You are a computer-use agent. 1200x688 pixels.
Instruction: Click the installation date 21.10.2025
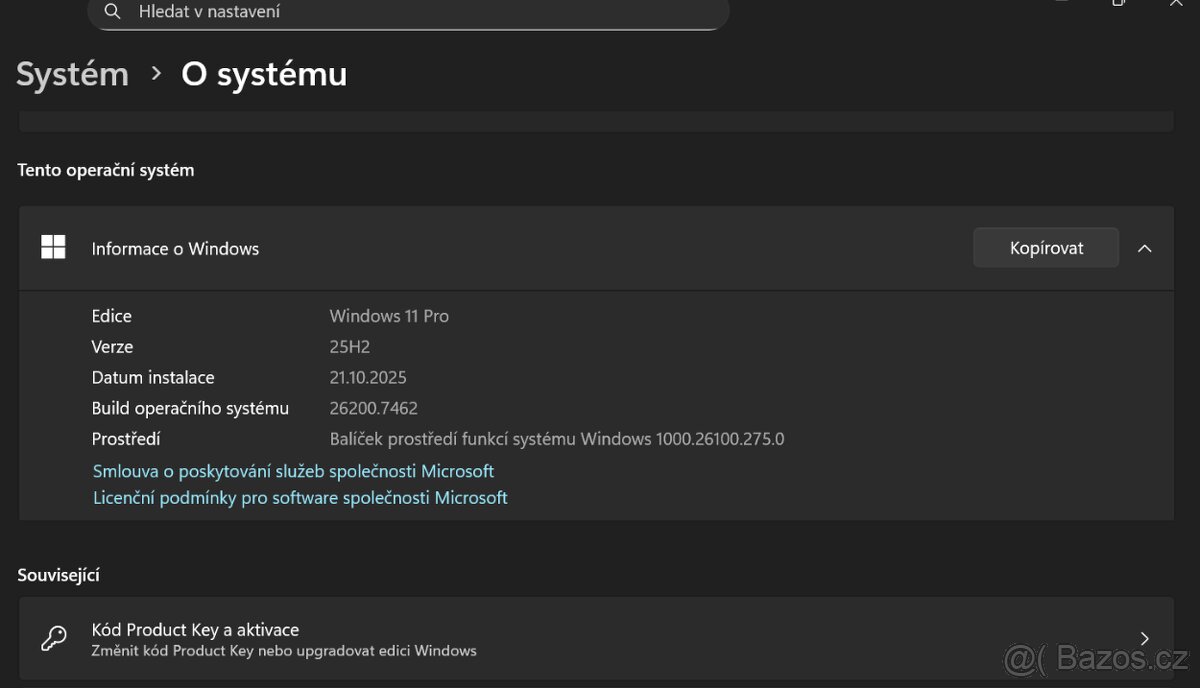[368, 378]
